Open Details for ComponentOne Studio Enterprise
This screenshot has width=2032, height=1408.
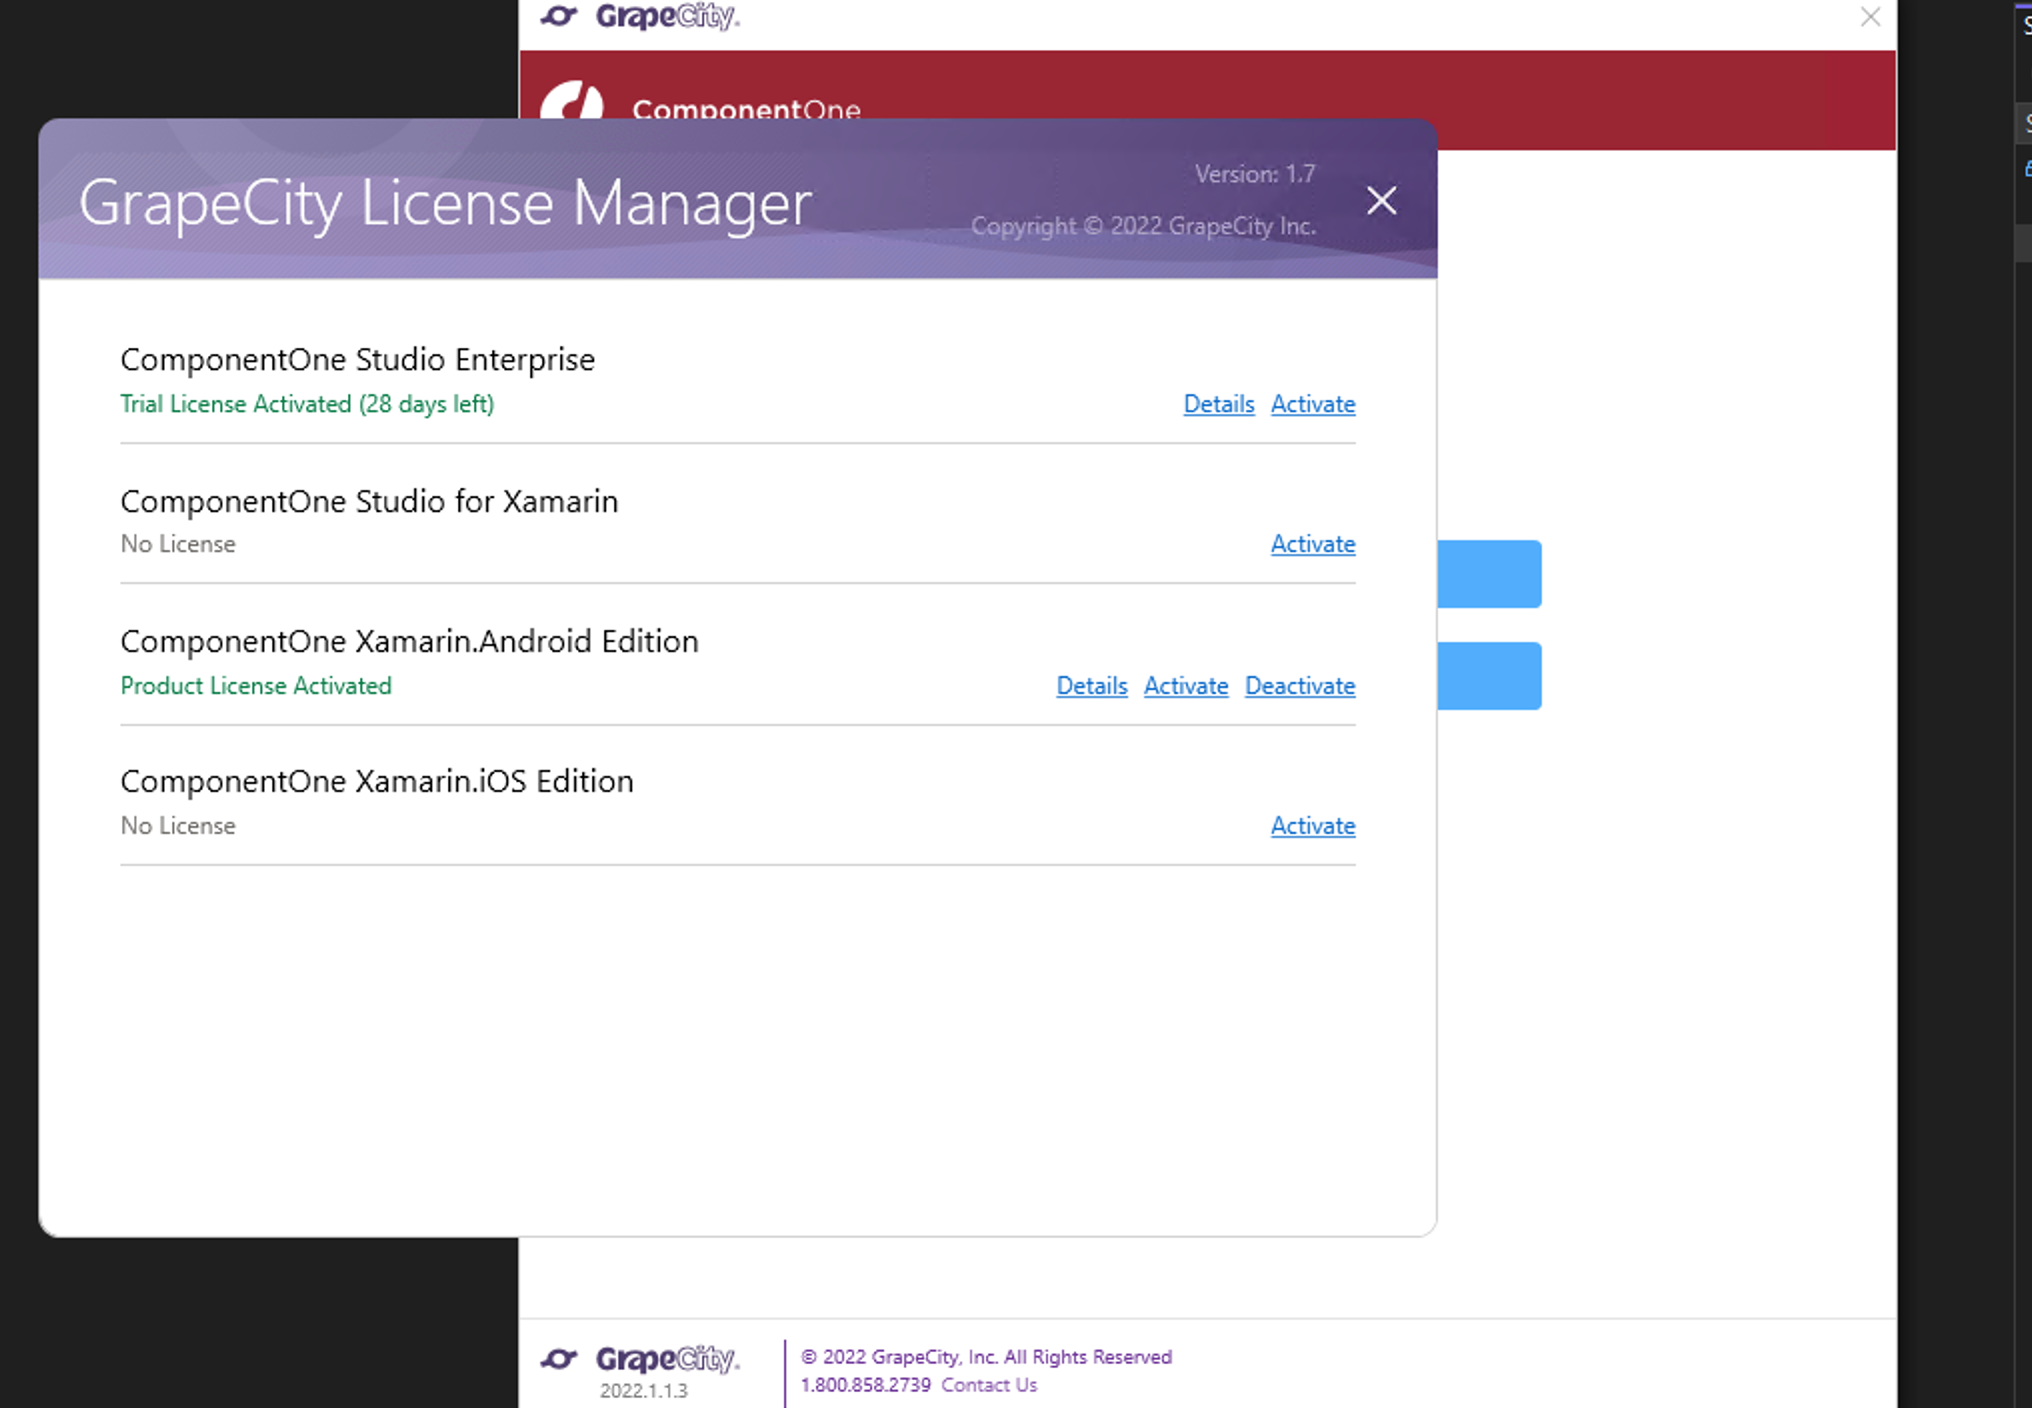(1219, 404)
